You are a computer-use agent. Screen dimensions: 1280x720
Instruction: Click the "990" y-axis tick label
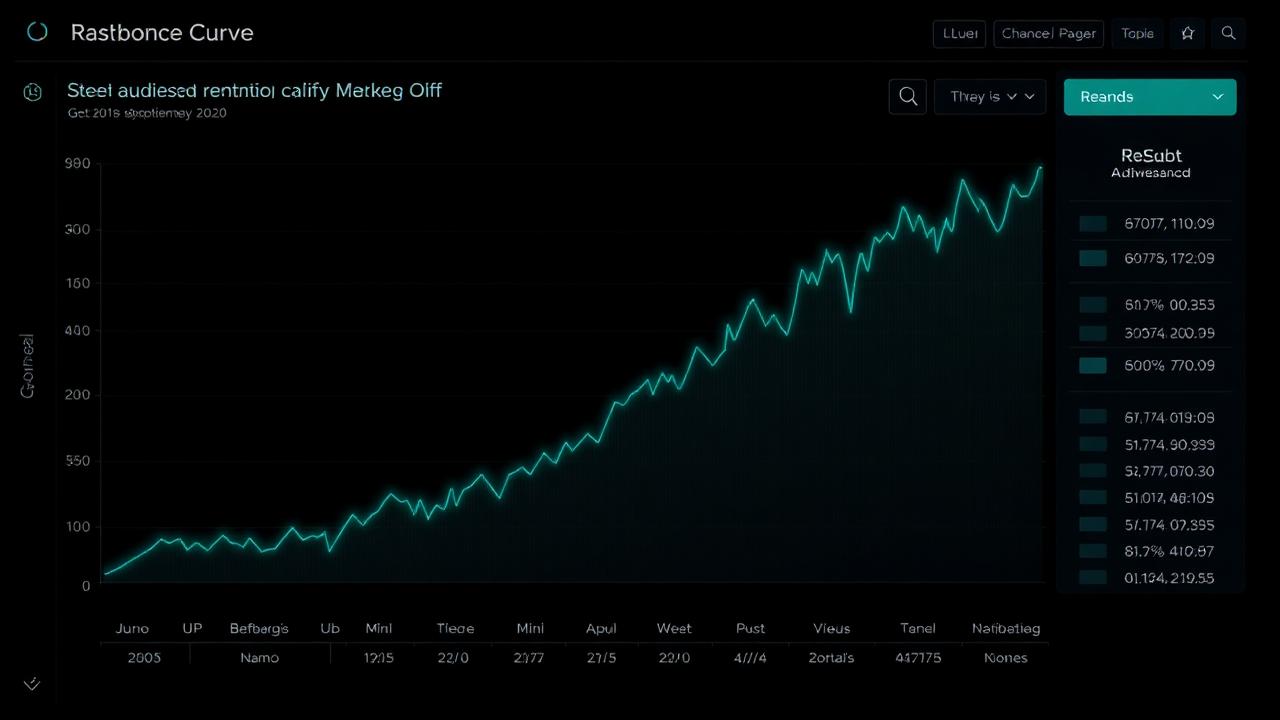point(77,163)
